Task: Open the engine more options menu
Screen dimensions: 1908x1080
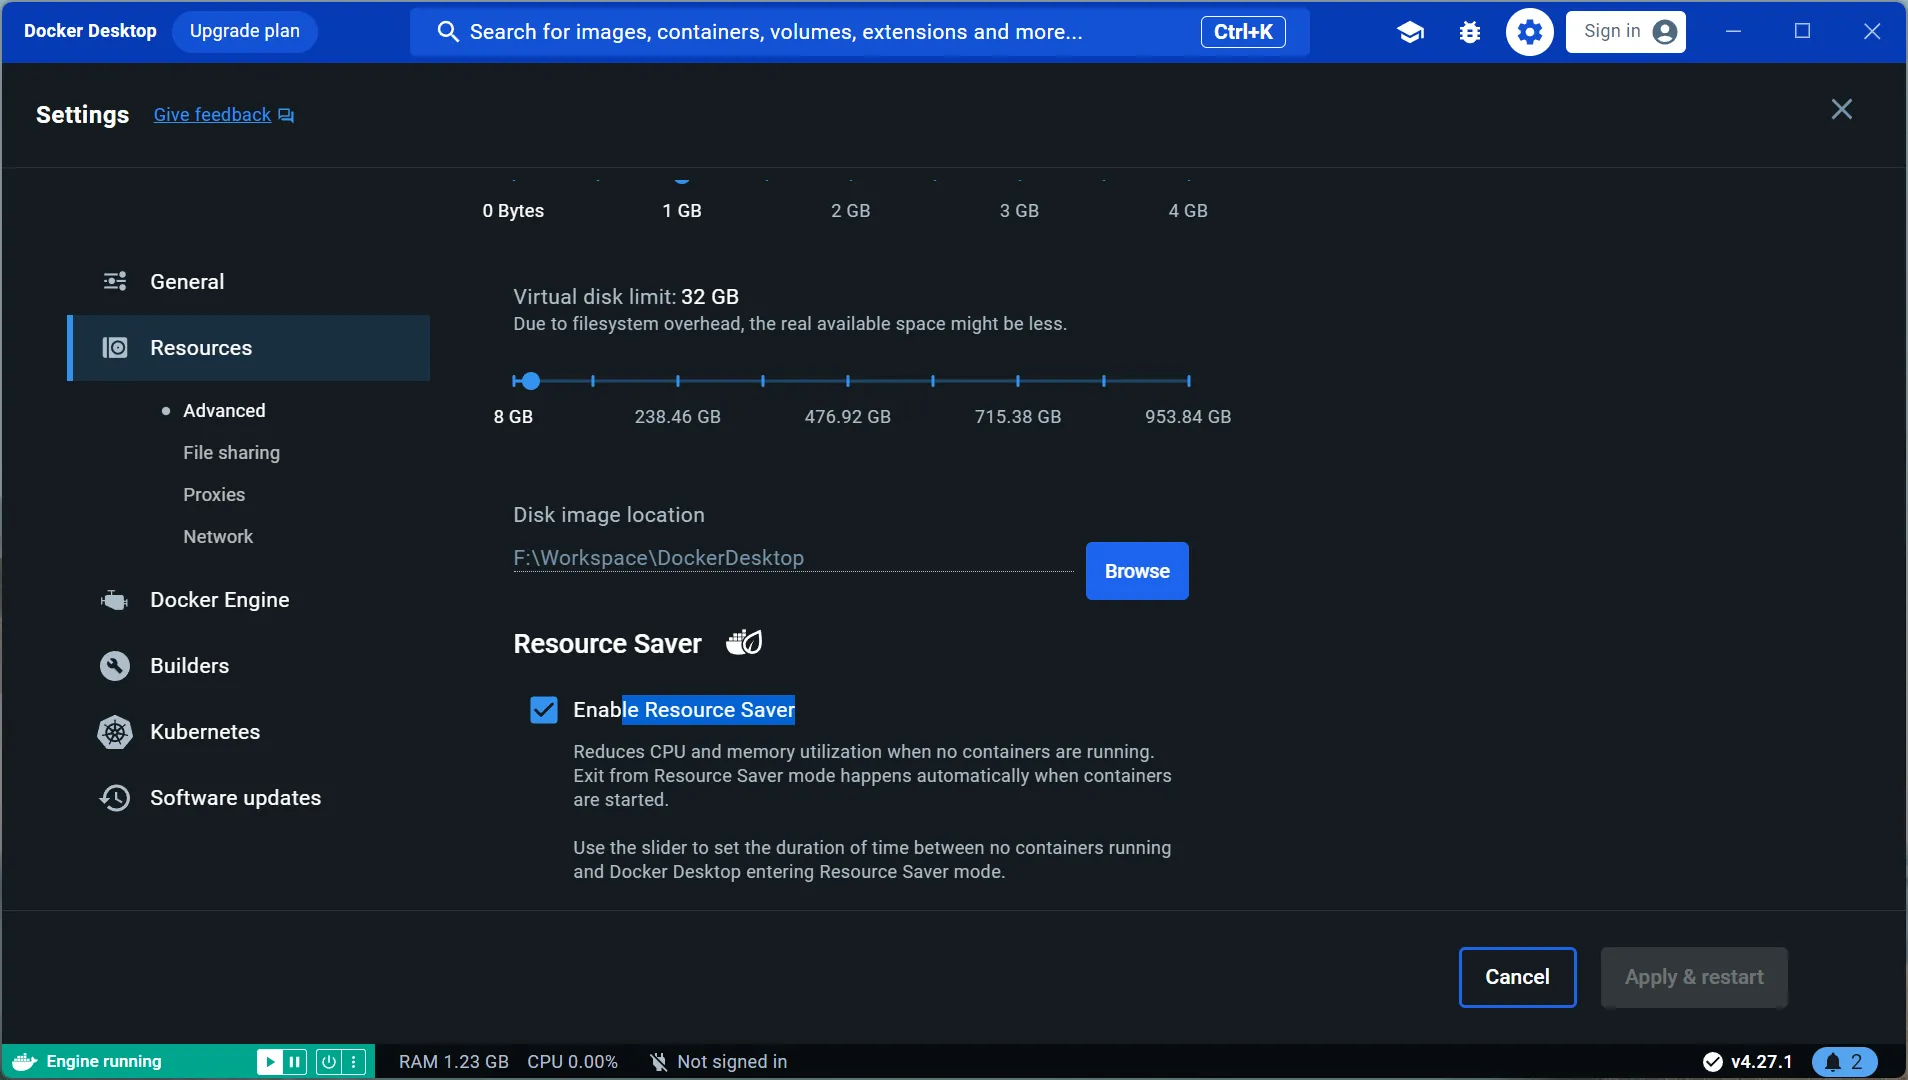Action: (x=354, y=1062)
